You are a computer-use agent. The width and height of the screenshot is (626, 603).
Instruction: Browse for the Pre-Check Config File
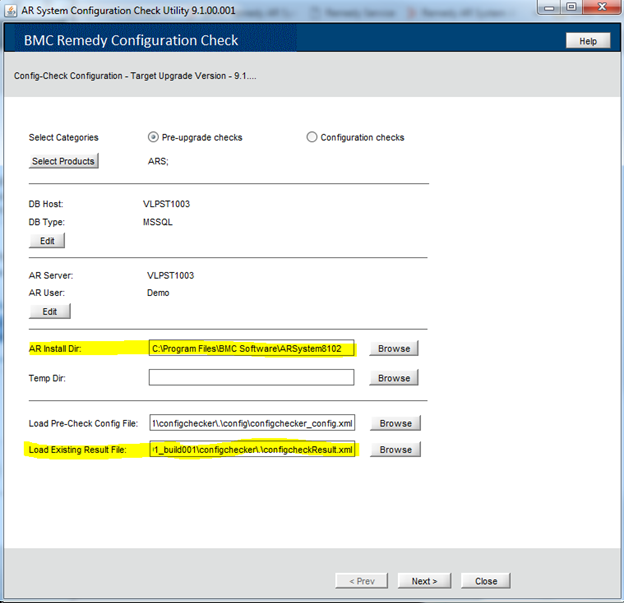[x=395, y=423]
